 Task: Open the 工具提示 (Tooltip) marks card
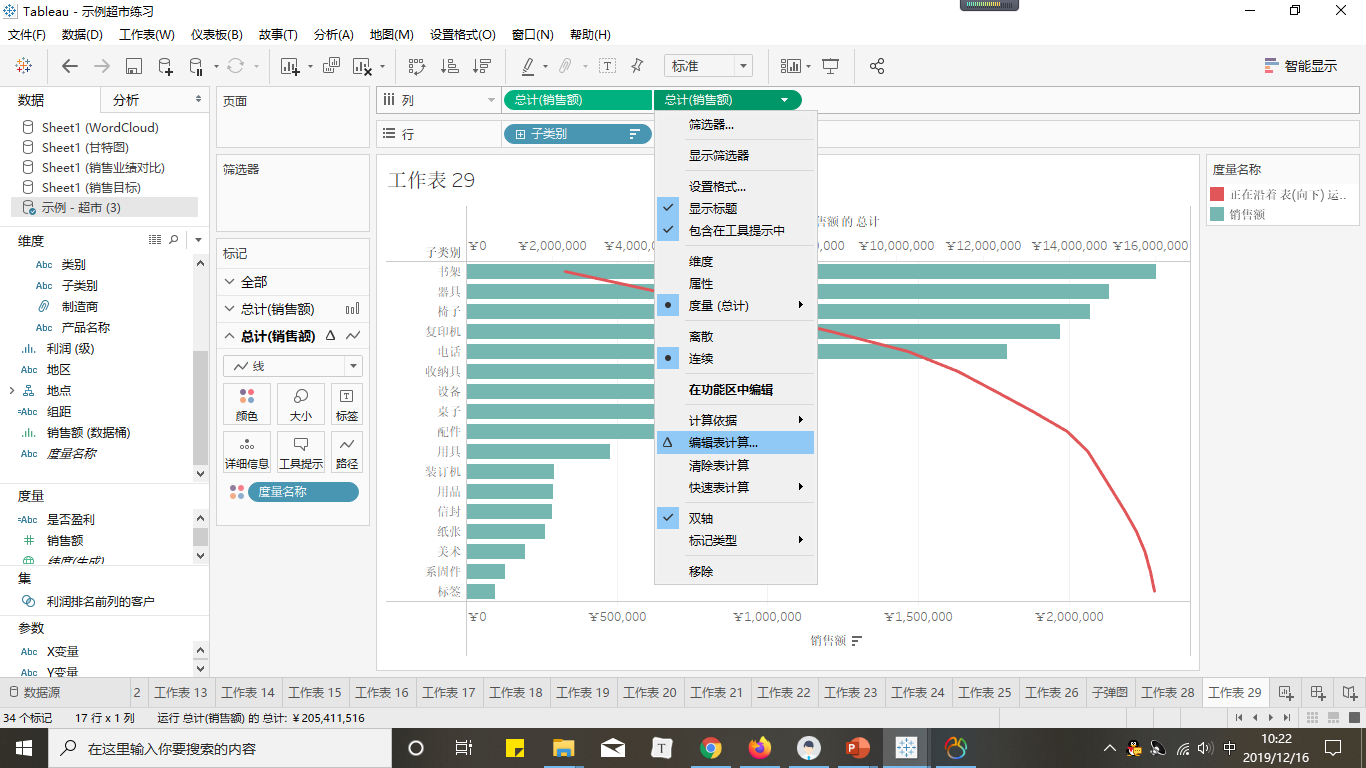tap(301, 452)
